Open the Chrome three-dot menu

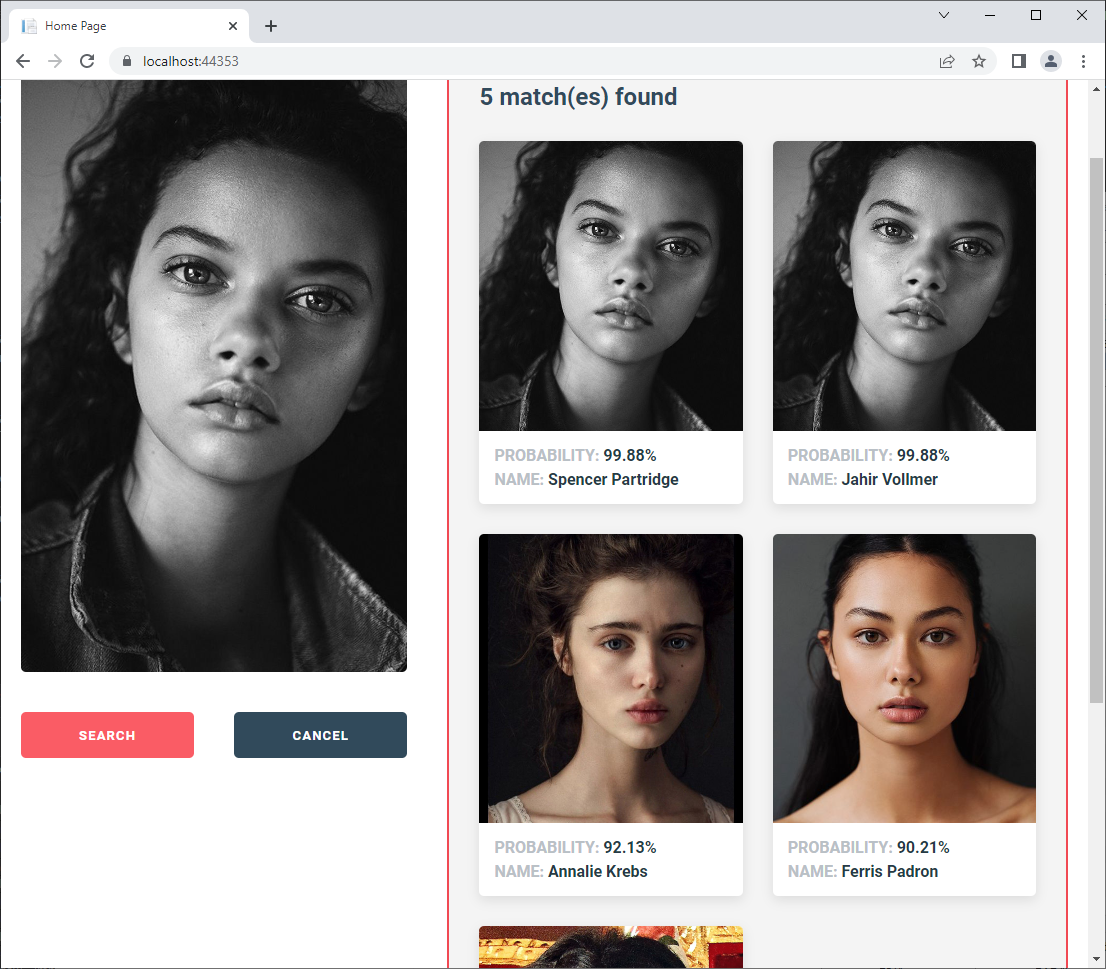click(x=1083, y=61)
